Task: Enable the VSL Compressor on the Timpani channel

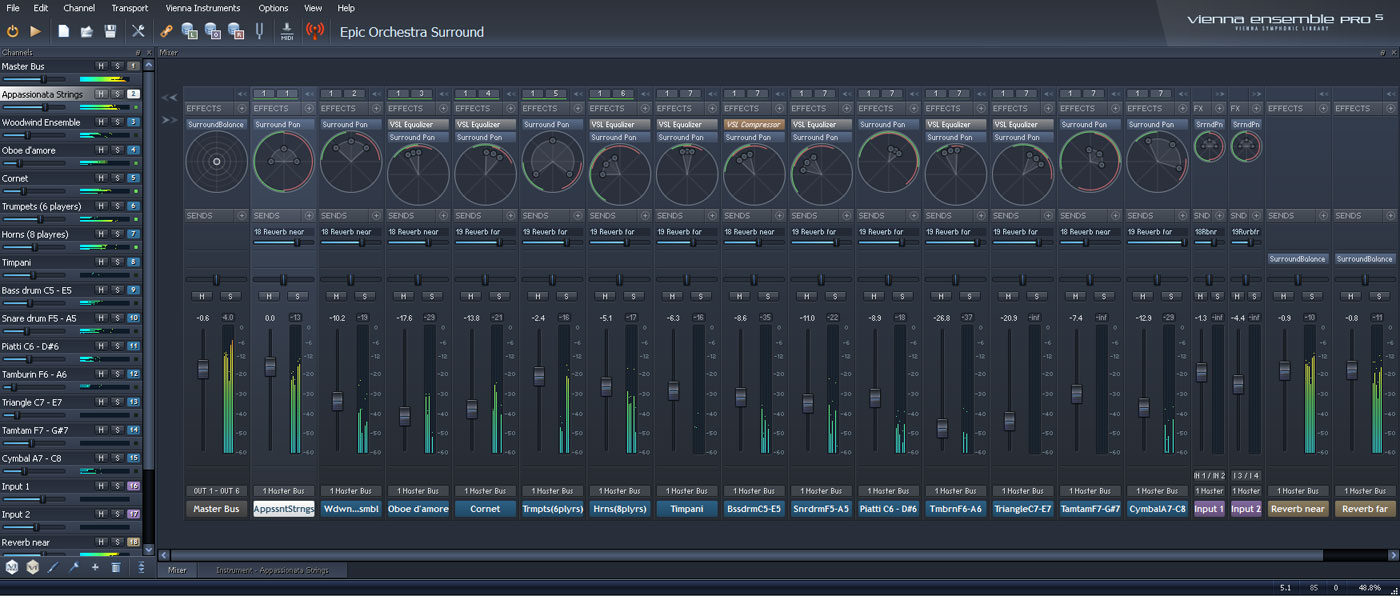Action: point(753,124)
